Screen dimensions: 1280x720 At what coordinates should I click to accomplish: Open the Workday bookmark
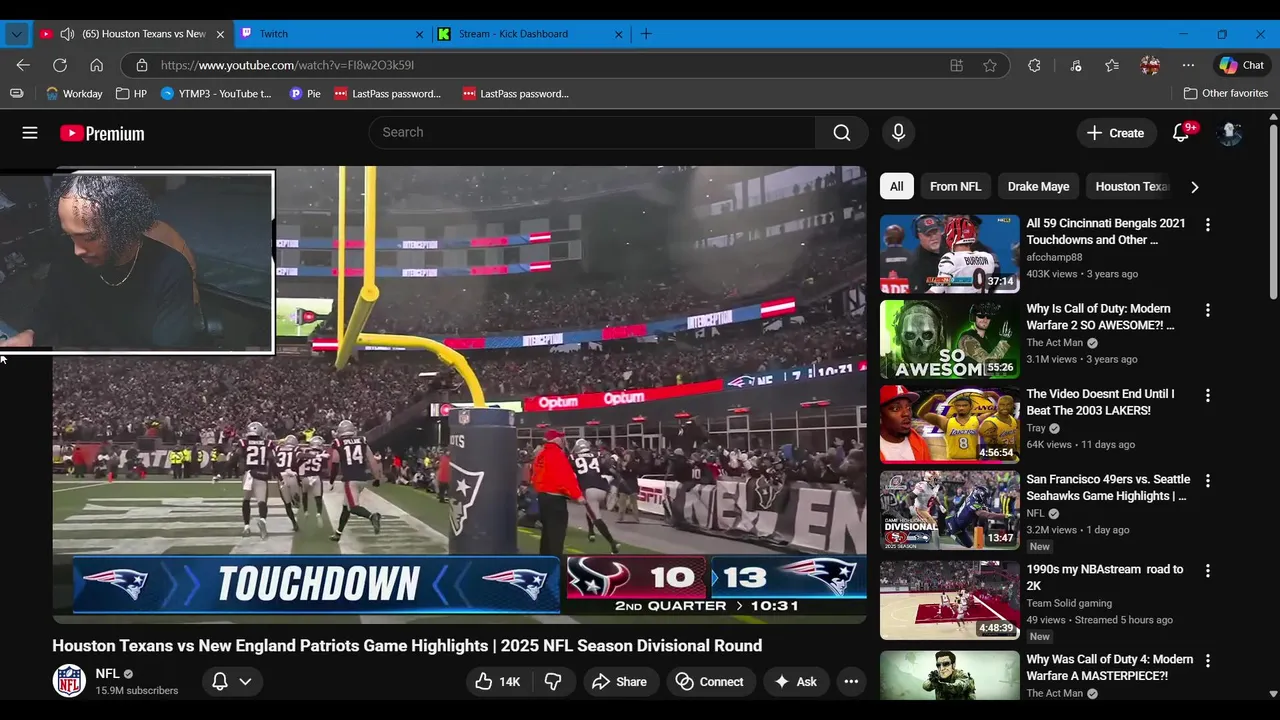[74, 93]
